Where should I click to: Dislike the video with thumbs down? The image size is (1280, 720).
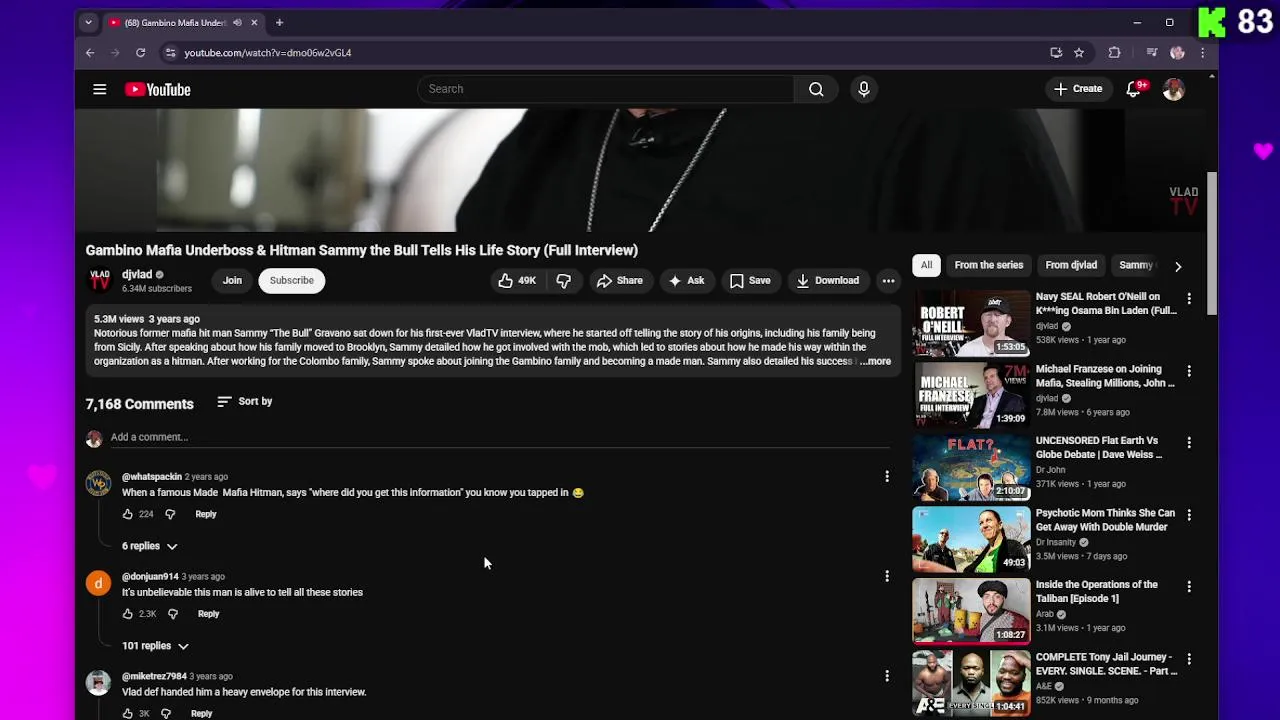click(564, 281)
